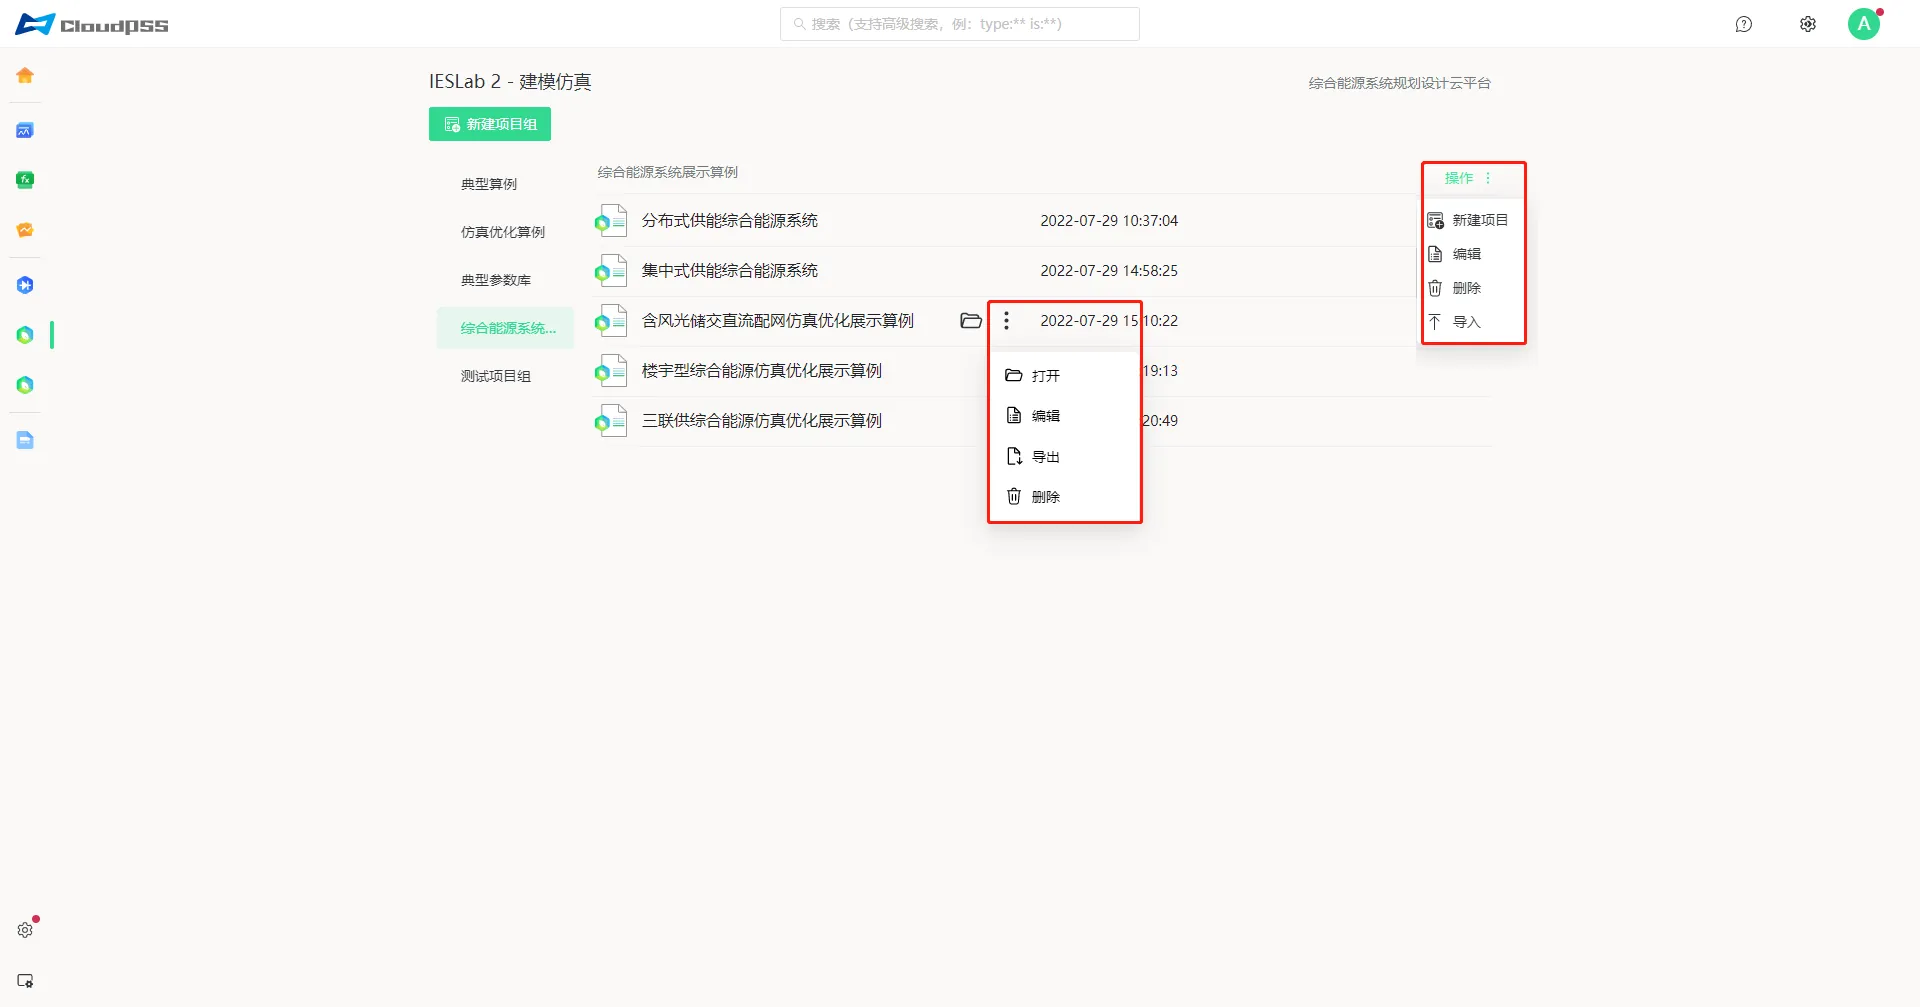
Task: Open help question mark icon
Action: (1744, 24)
